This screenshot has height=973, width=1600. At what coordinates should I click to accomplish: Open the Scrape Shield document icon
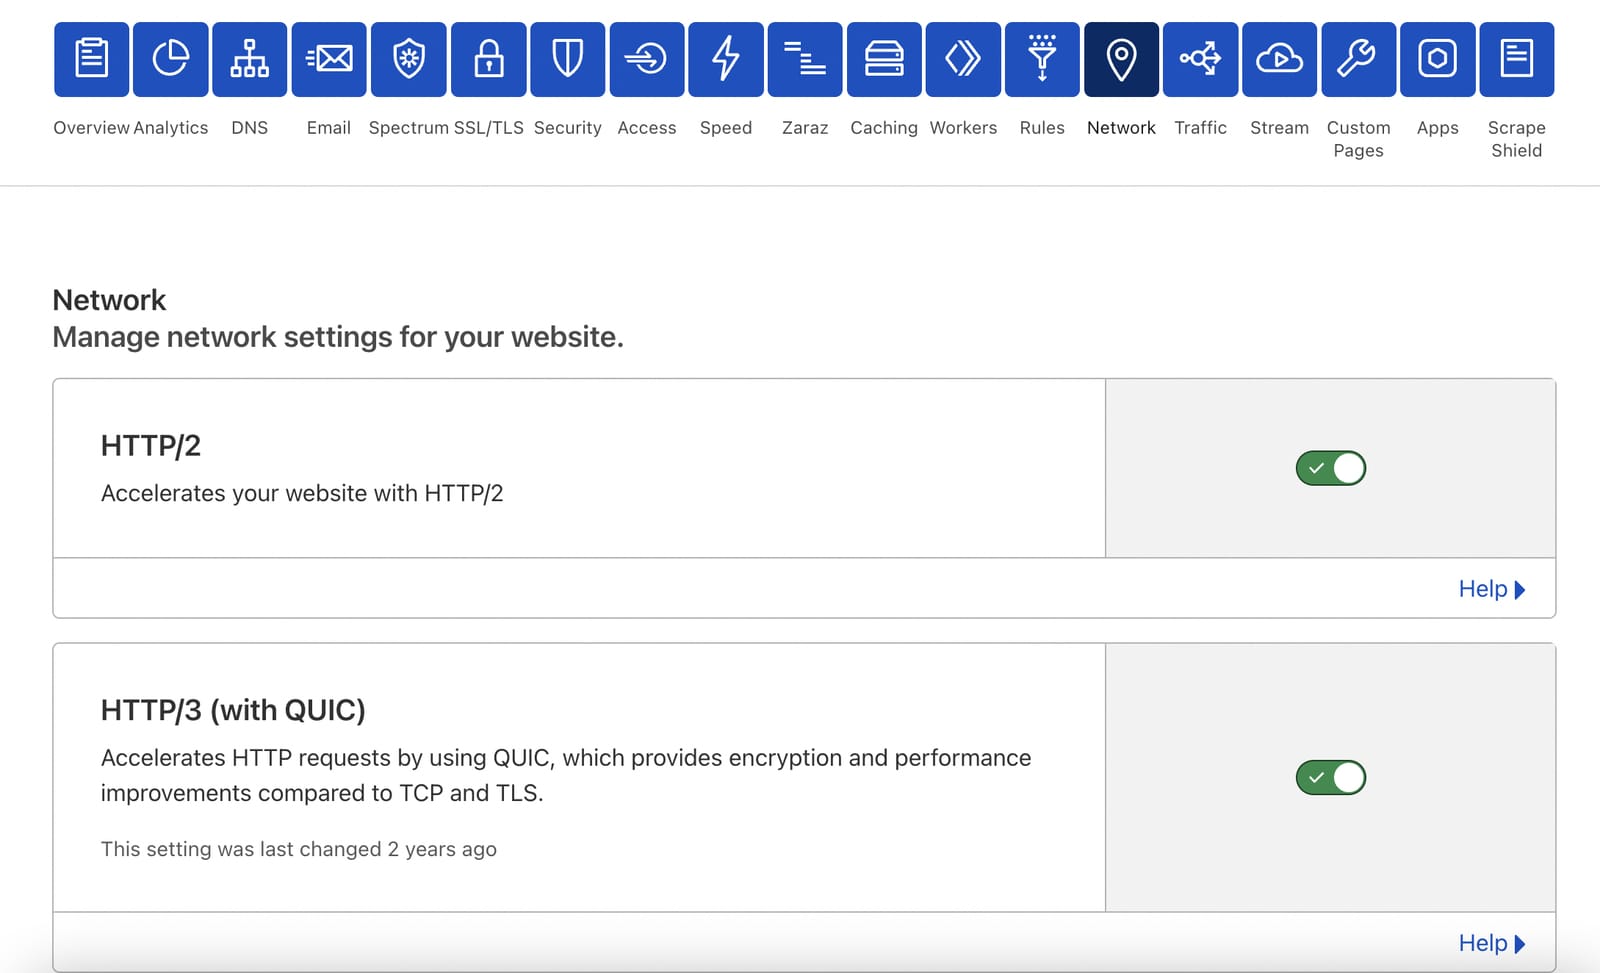[1517, 59]
